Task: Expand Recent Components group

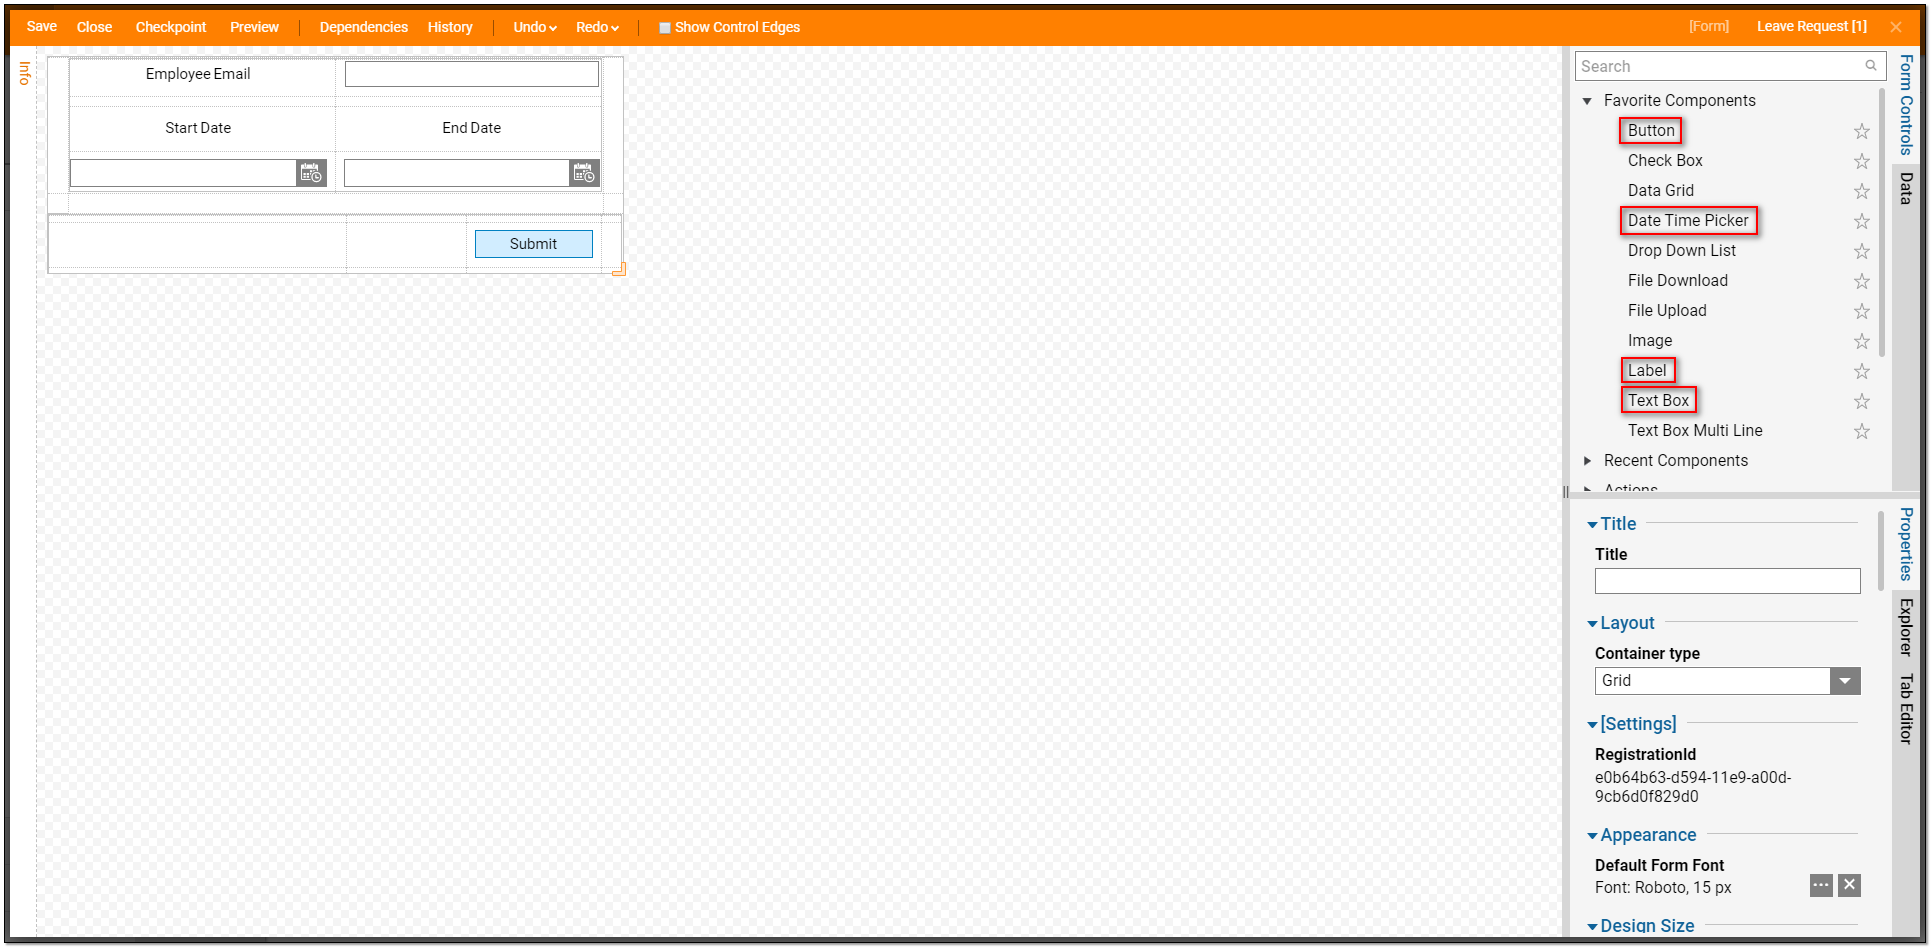Action: tap(1587, 461)
